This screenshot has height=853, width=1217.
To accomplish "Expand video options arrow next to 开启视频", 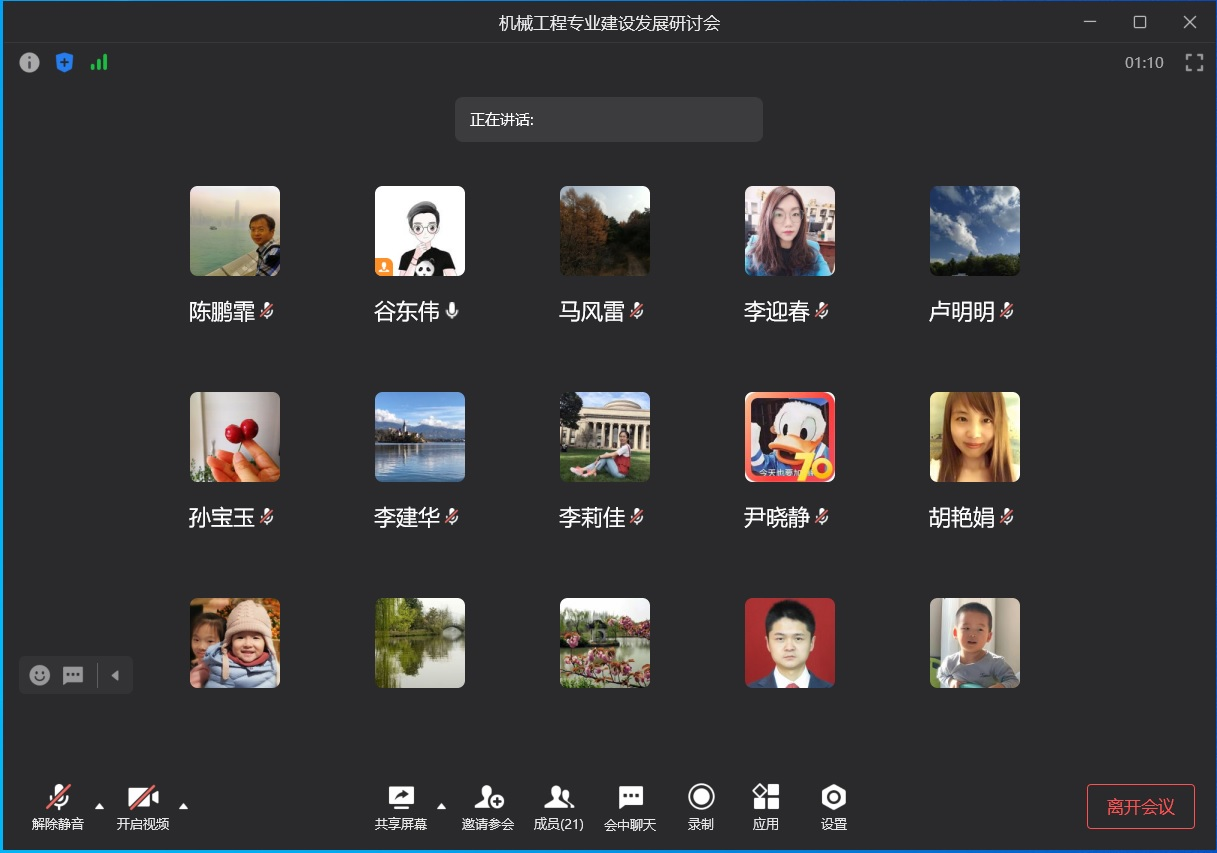I will click(x=183, y=805).
